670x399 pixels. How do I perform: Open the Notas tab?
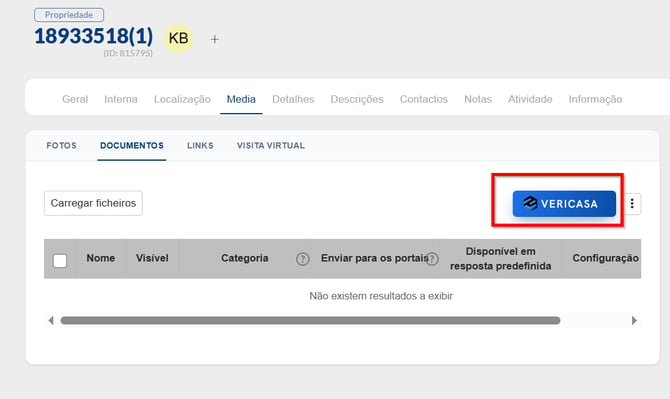(x=478, y=99)
